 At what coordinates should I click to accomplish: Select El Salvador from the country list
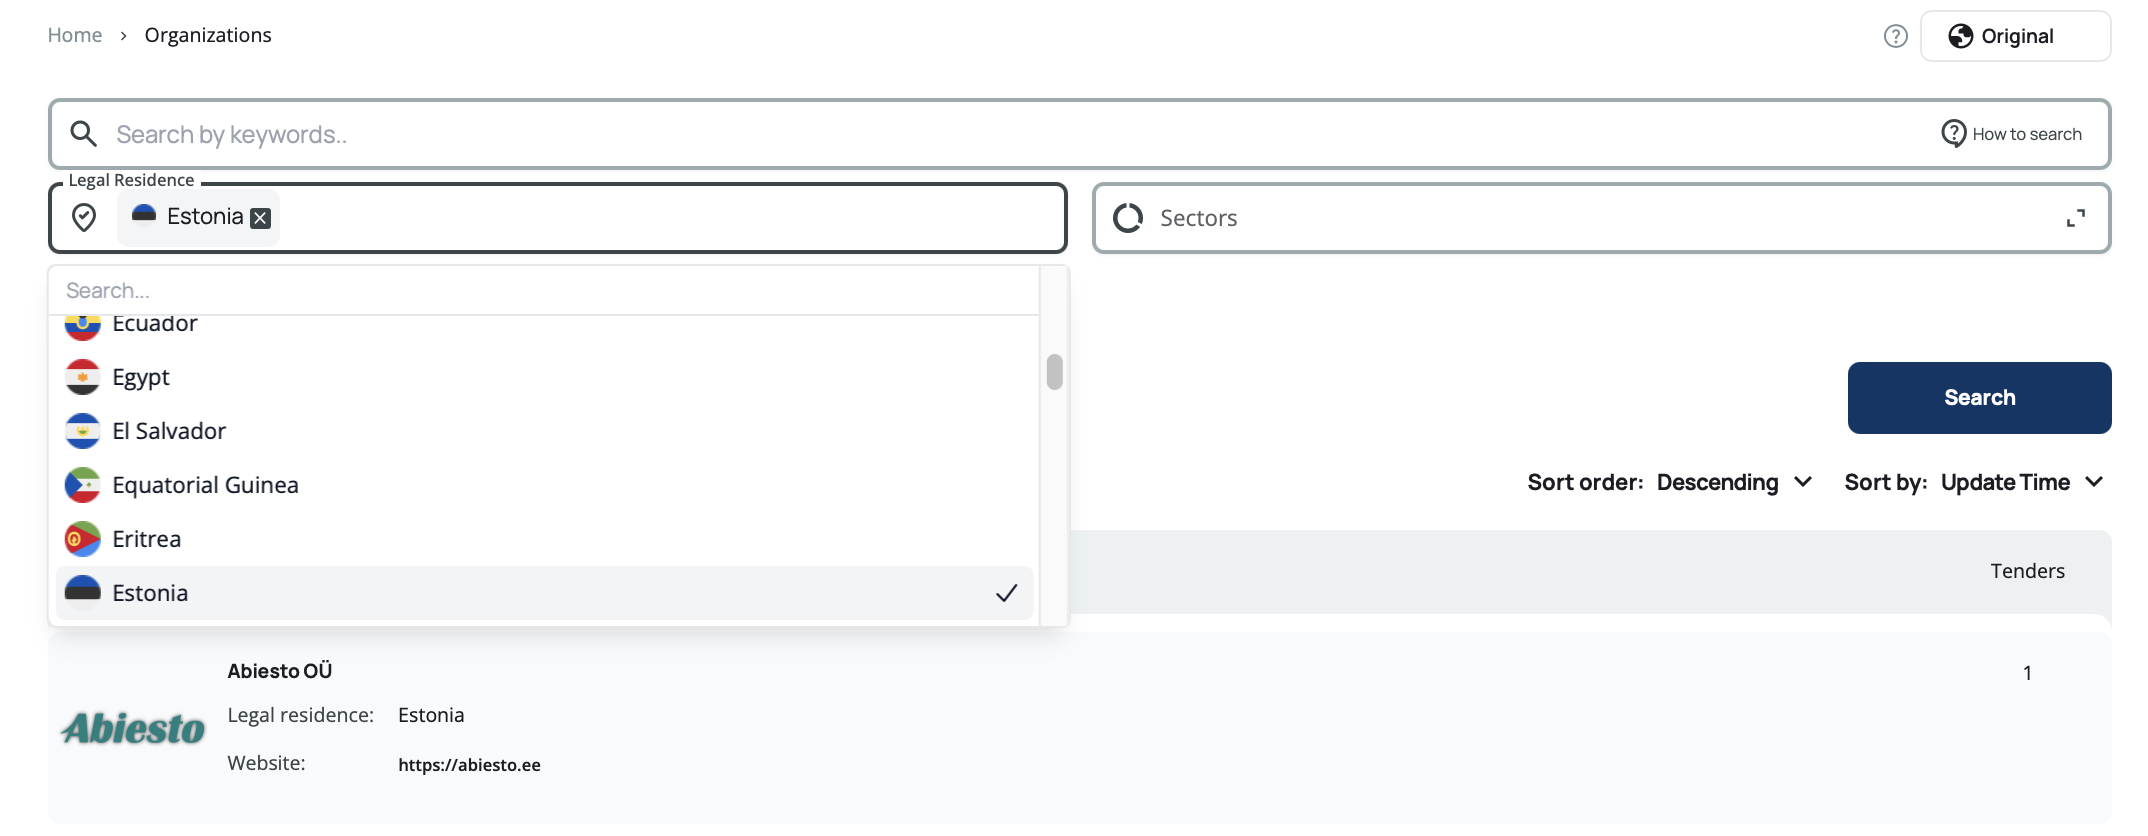click(169, 432)
